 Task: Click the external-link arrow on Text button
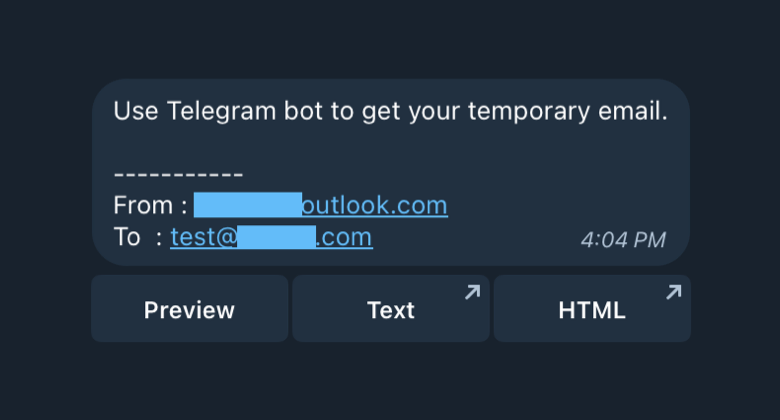point(473,292)
